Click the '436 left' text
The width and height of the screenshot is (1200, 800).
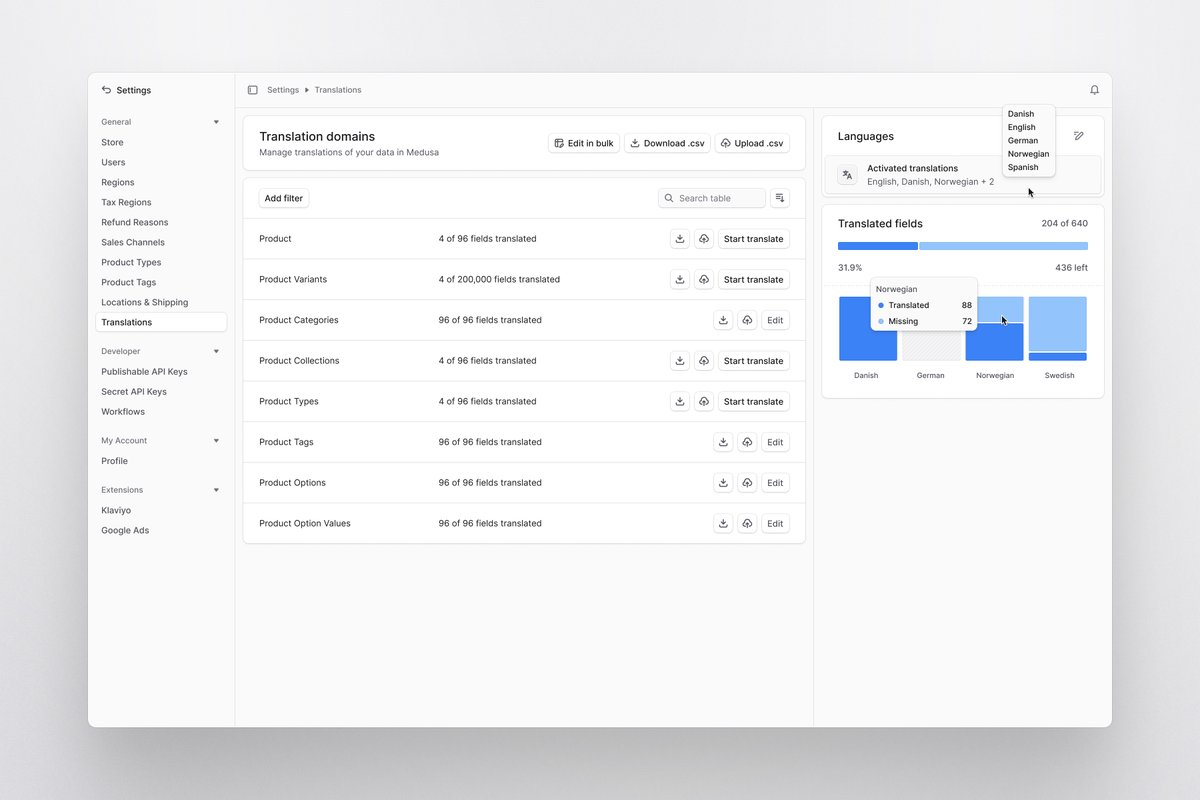(1071, 268)
